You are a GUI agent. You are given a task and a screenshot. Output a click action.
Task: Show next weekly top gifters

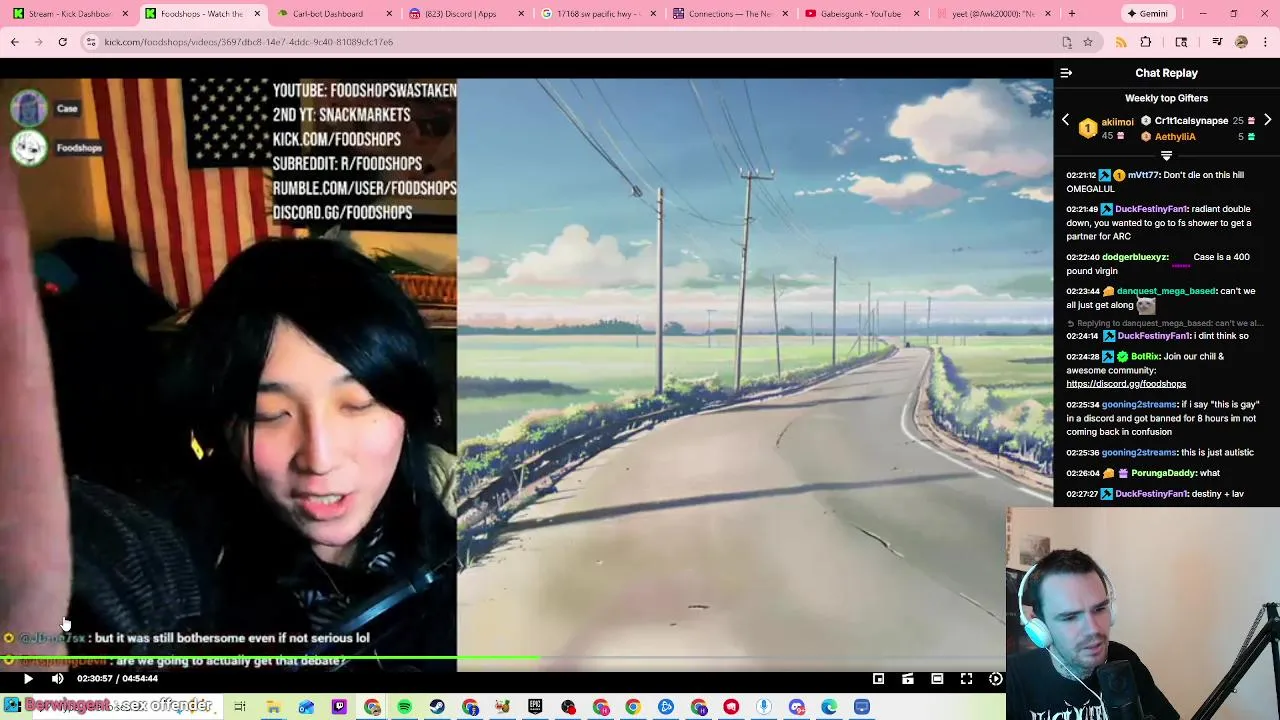tap(1267, 120)
